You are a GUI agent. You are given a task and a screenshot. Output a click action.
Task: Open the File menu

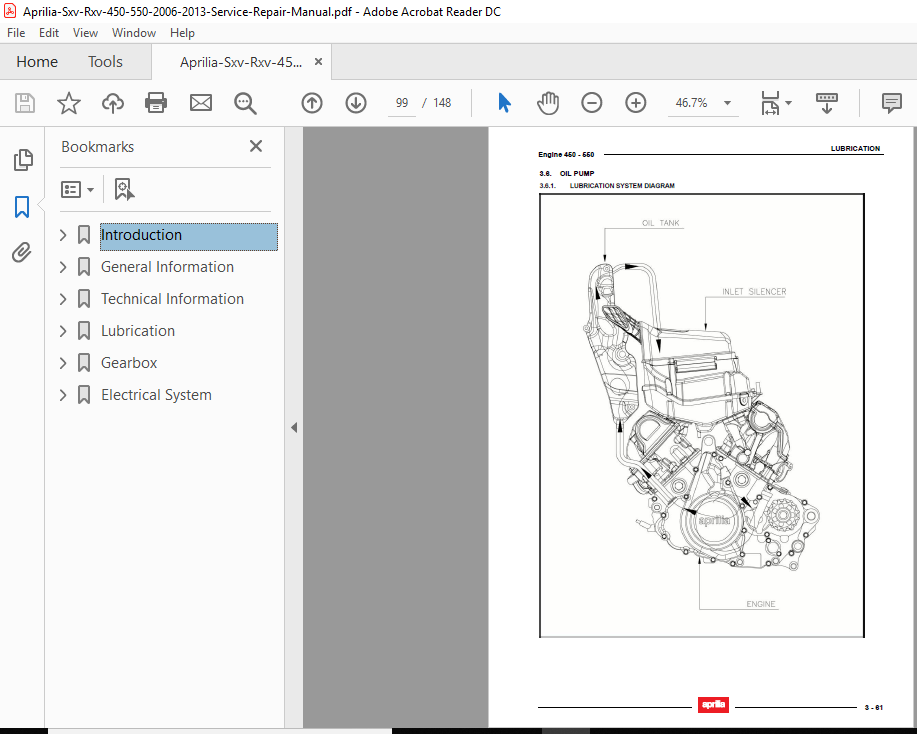pos(16,33)
